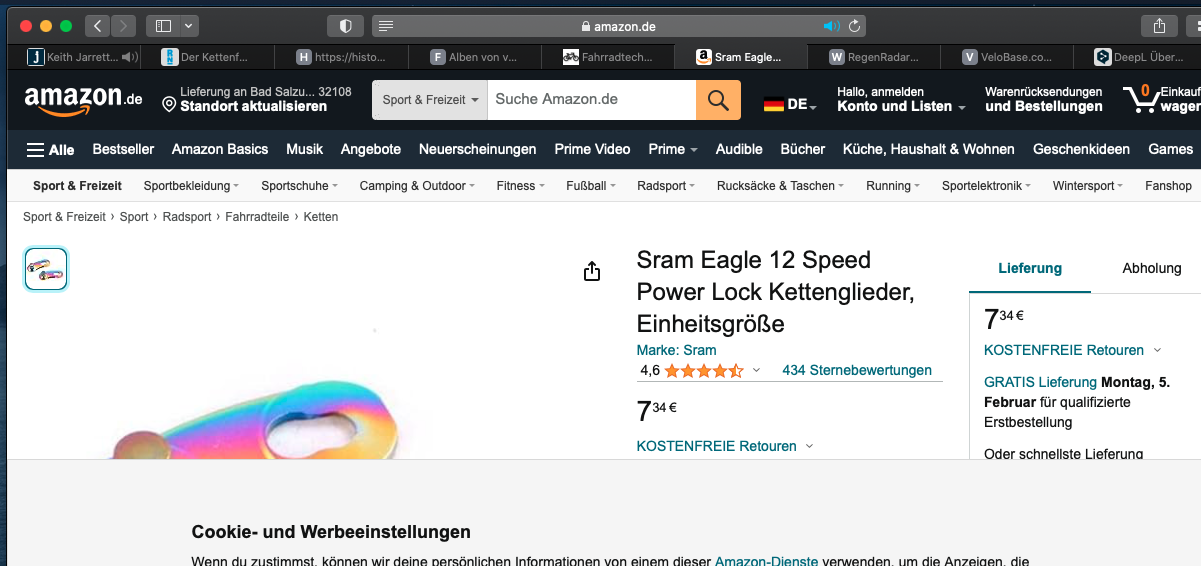Click the Suche Amazon.de search field
Image resolution: width=1201 pixels, height=566 pixels.
(591, 99)
